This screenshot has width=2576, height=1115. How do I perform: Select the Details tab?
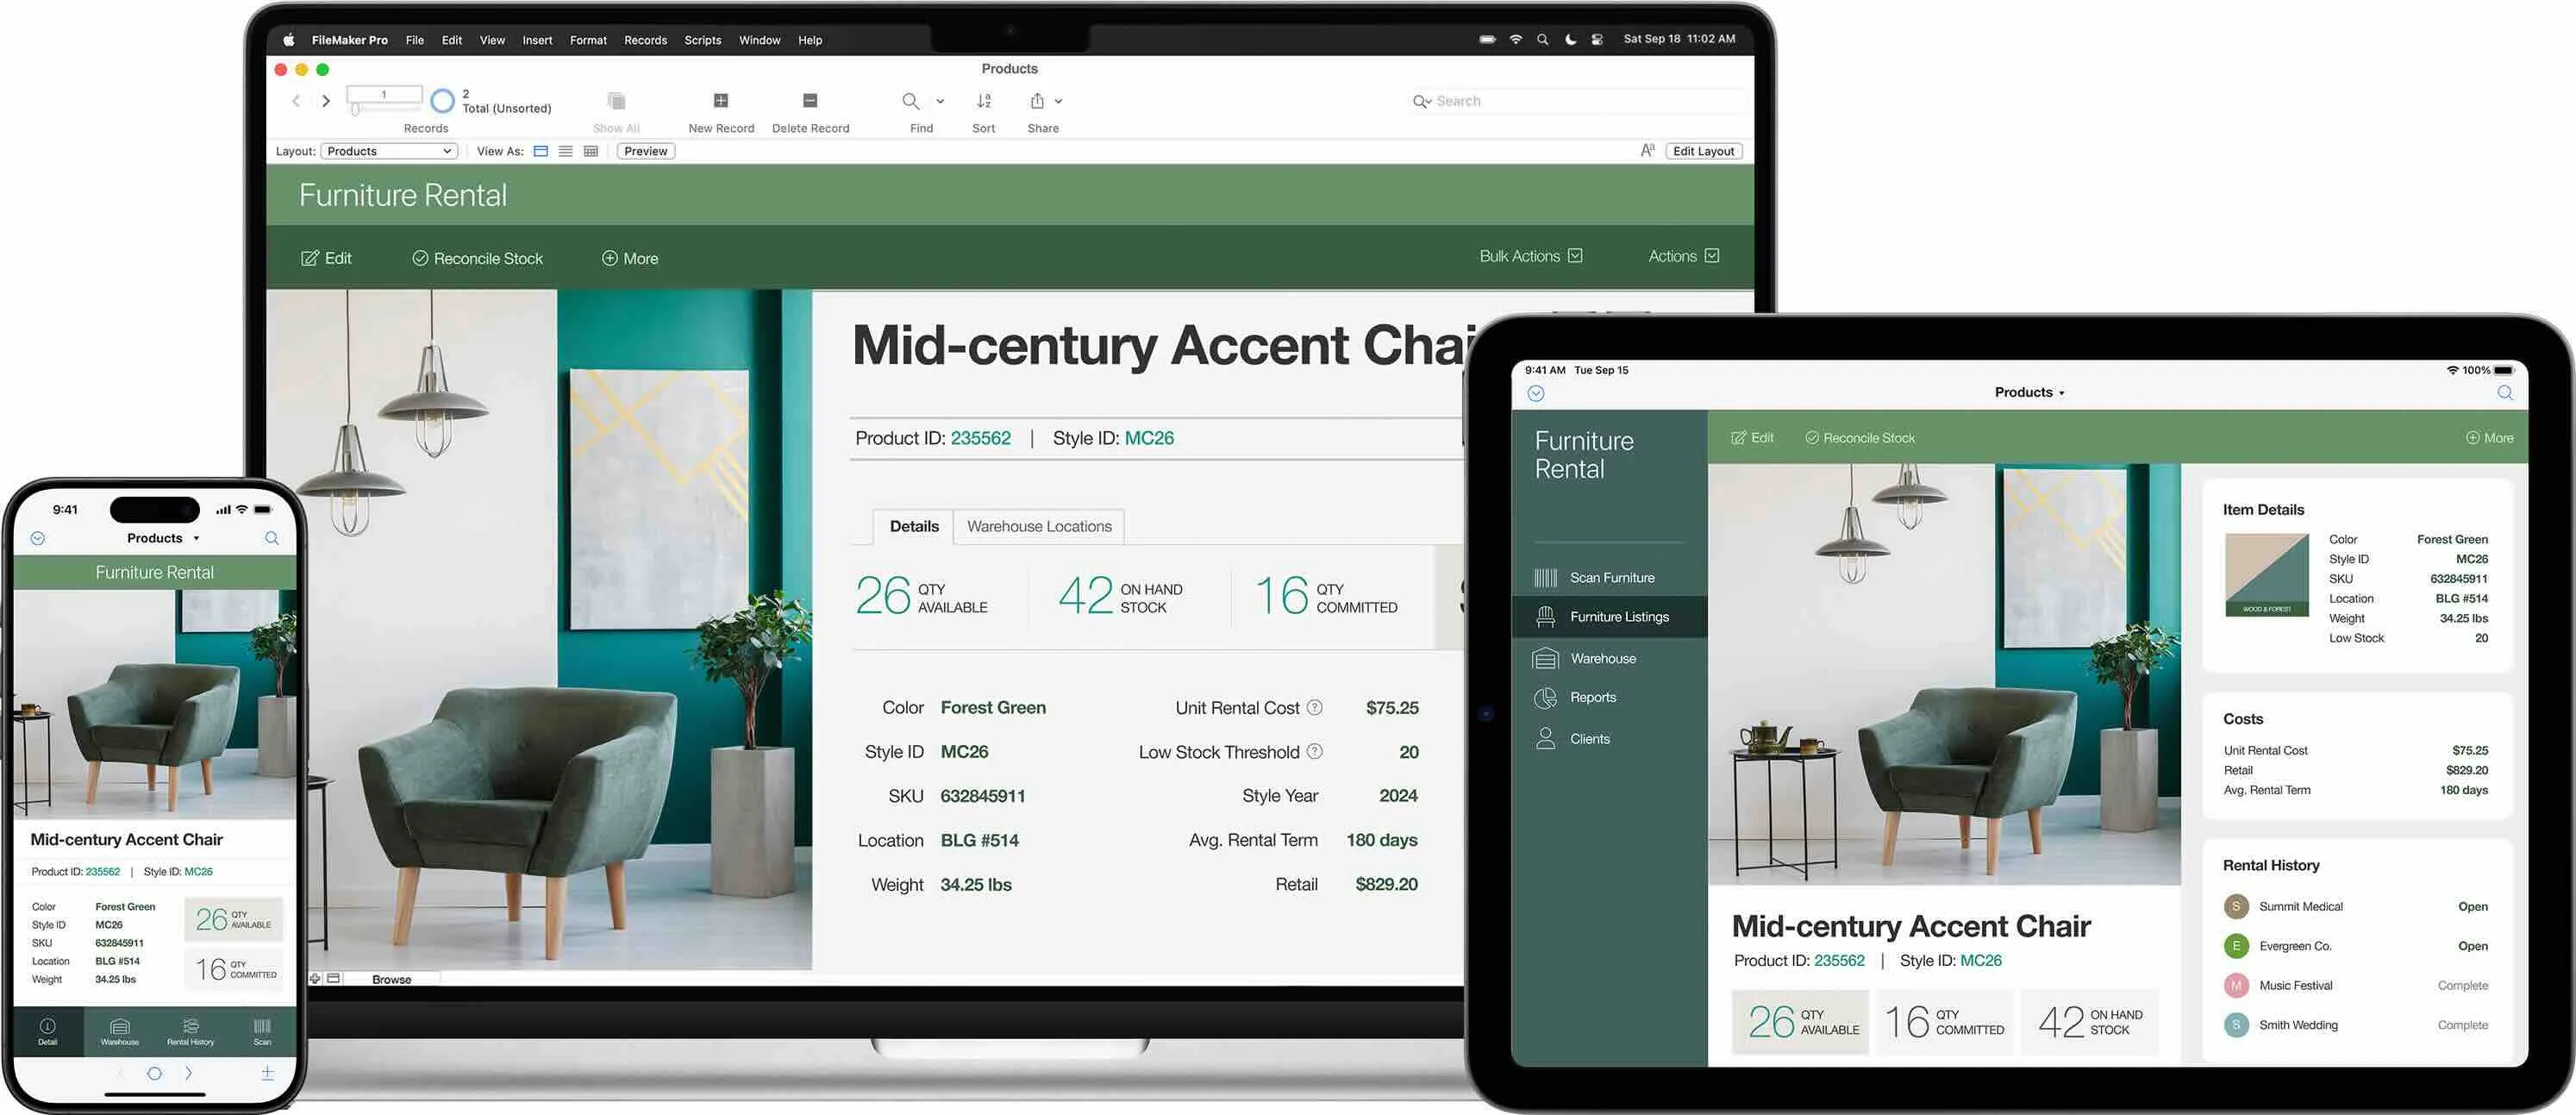pos(914,525)
